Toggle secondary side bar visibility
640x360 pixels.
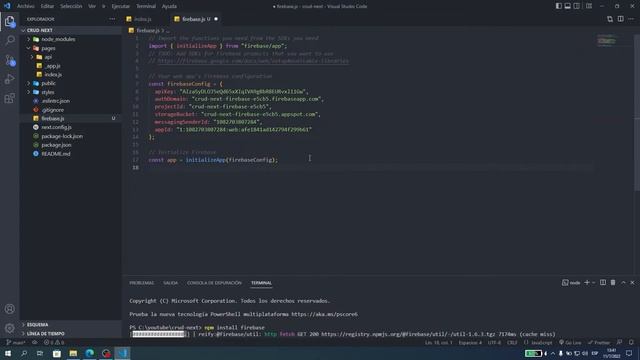pyautogui.click(x=577, y=6)
